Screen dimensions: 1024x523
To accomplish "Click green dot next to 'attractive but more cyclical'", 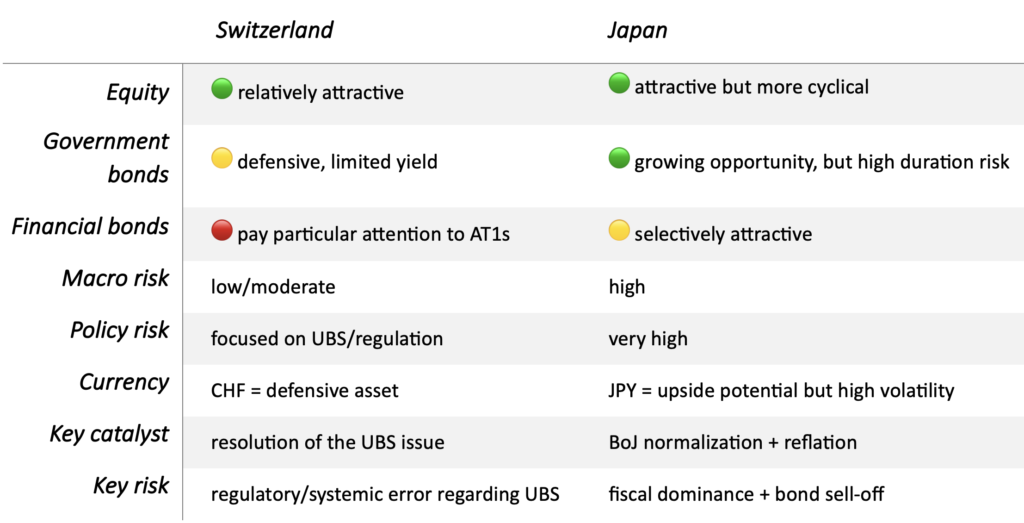I will 619,84.
